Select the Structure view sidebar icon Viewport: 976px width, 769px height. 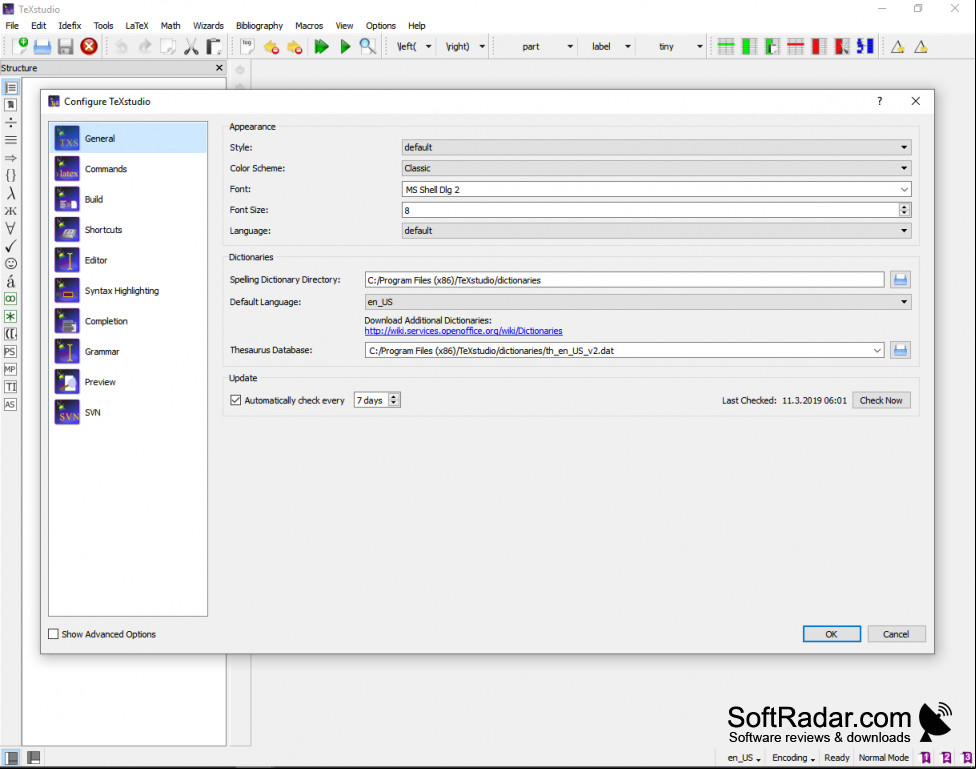tap(11, 88)
